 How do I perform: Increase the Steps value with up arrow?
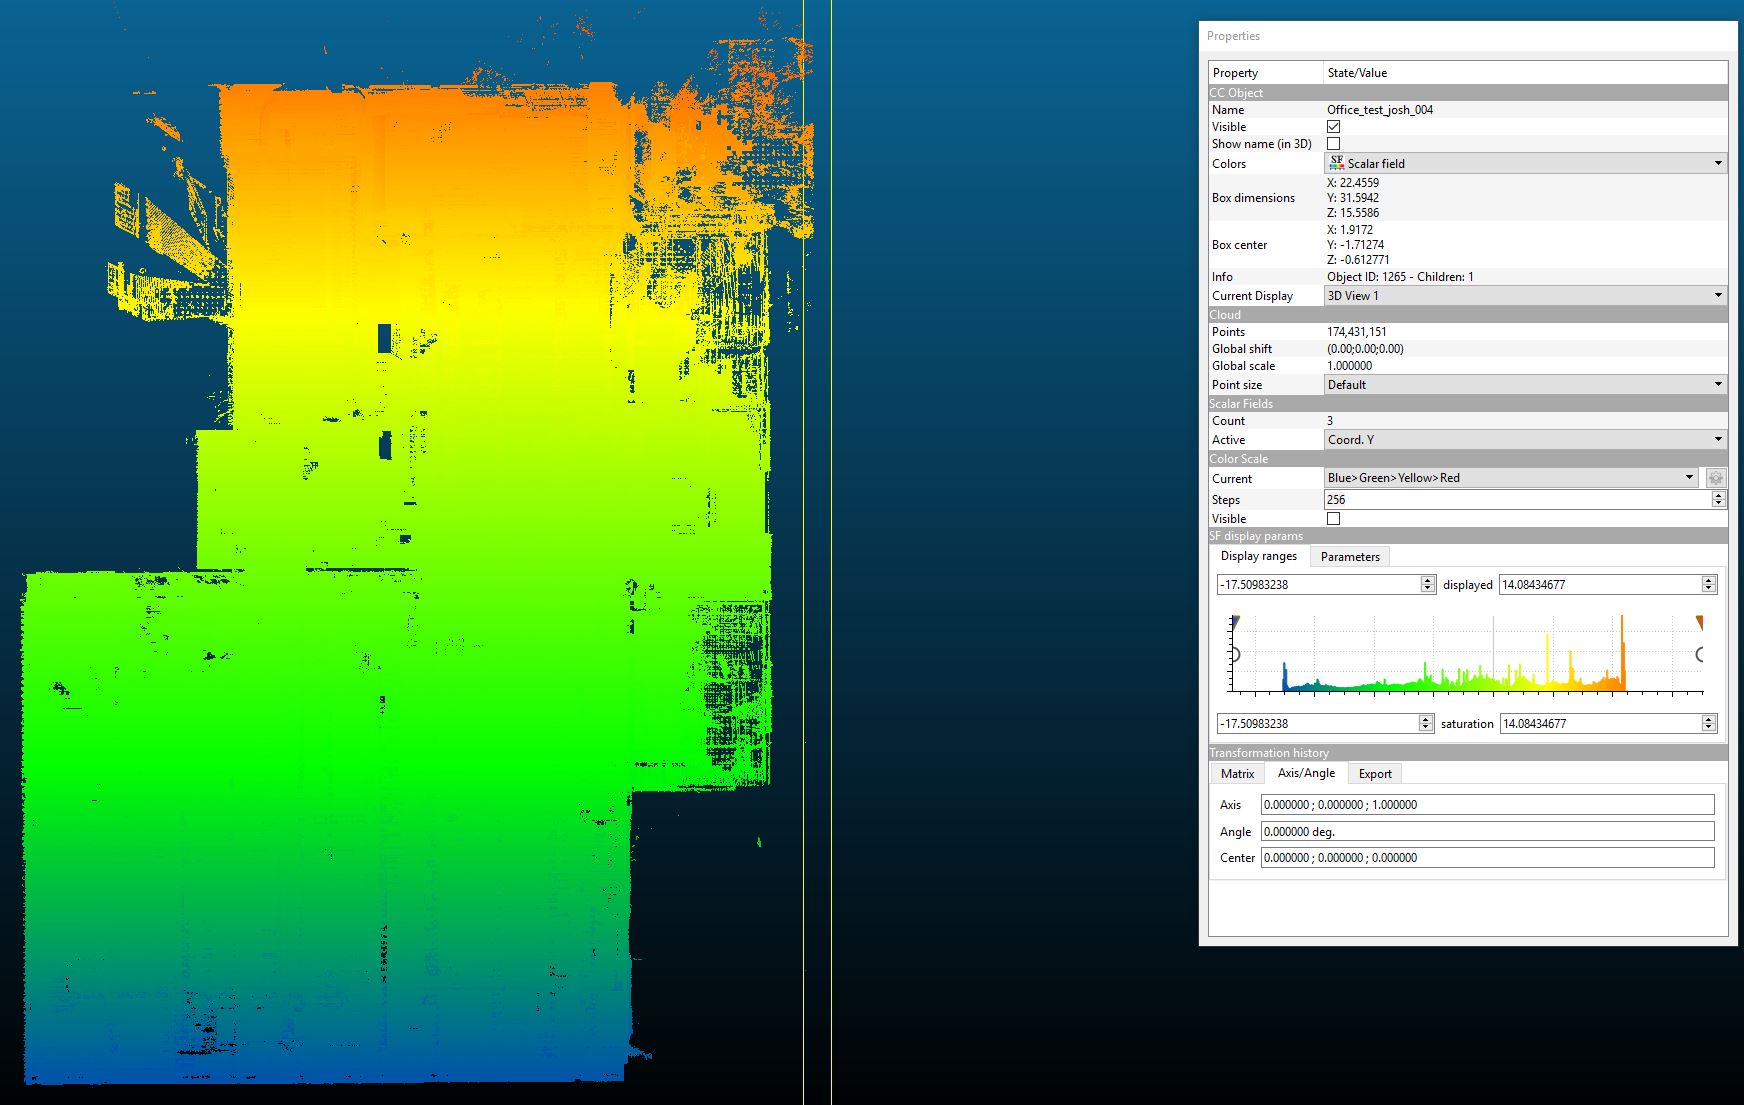coord(1718,495)
